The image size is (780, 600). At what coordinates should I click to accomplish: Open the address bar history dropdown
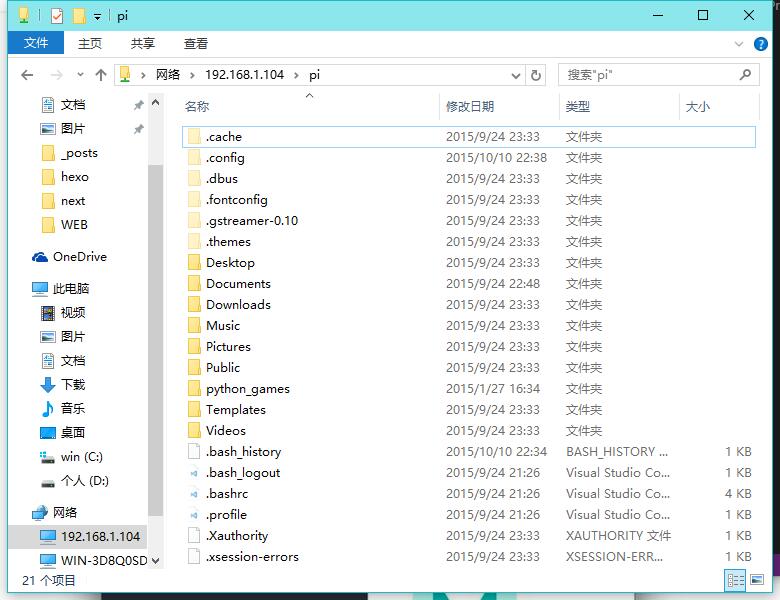point(516,75)
